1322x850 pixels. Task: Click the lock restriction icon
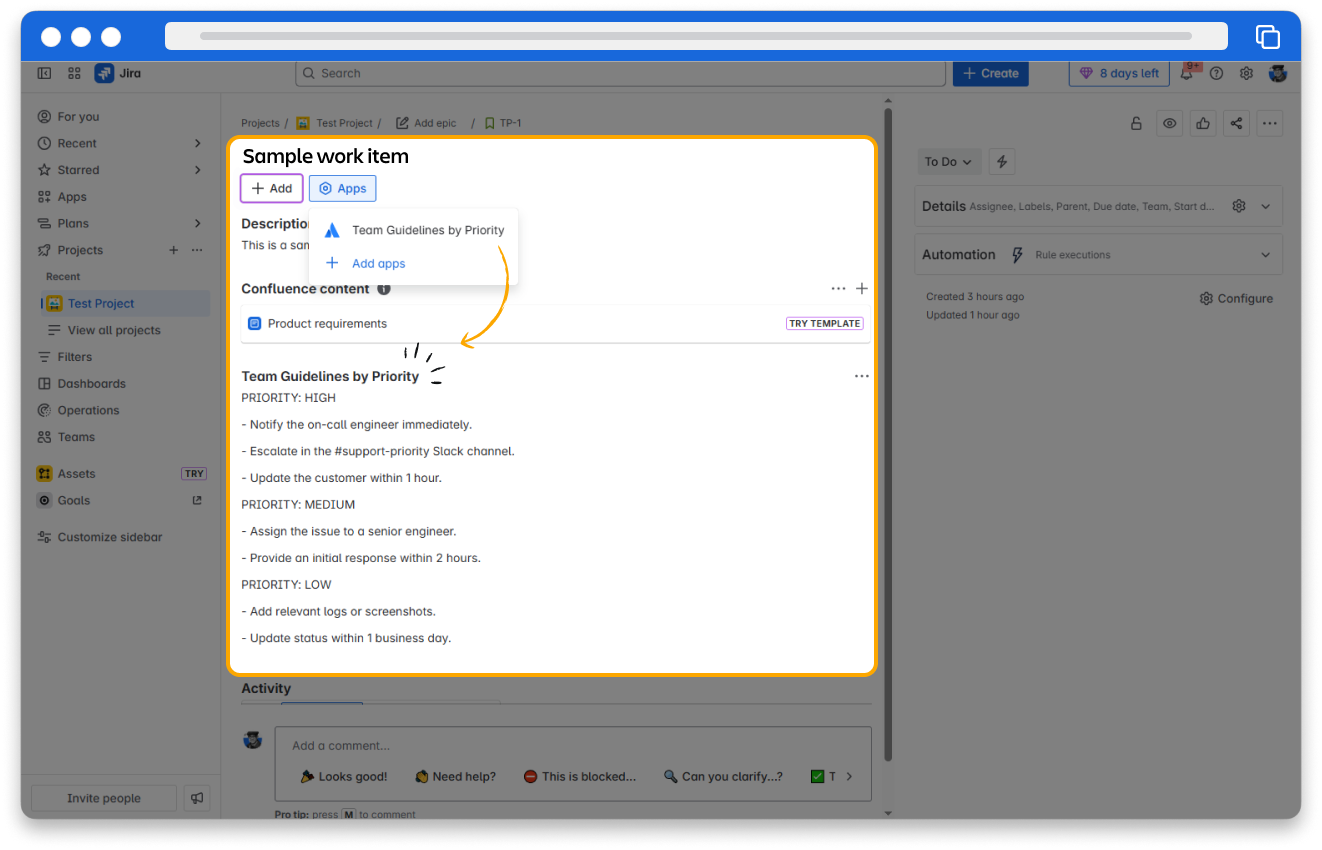pos(1136,123)
